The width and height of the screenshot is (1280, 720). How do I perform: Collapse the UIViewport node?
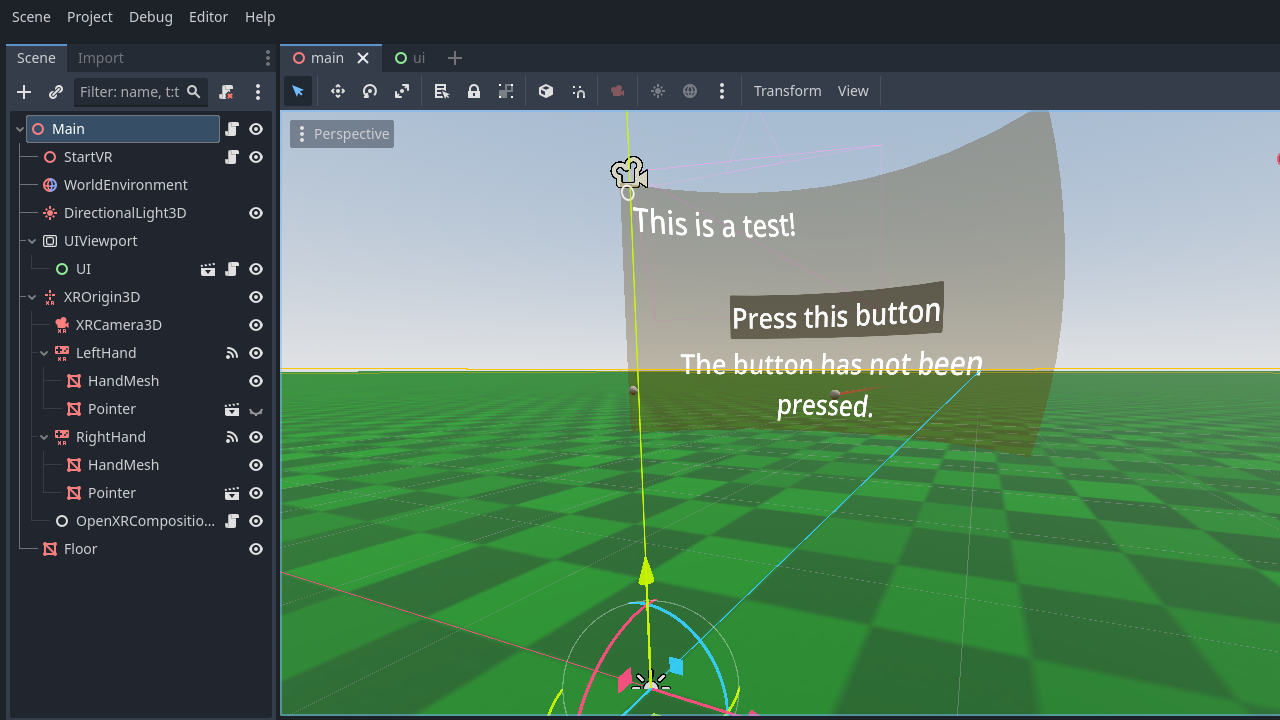coord(32,241)
